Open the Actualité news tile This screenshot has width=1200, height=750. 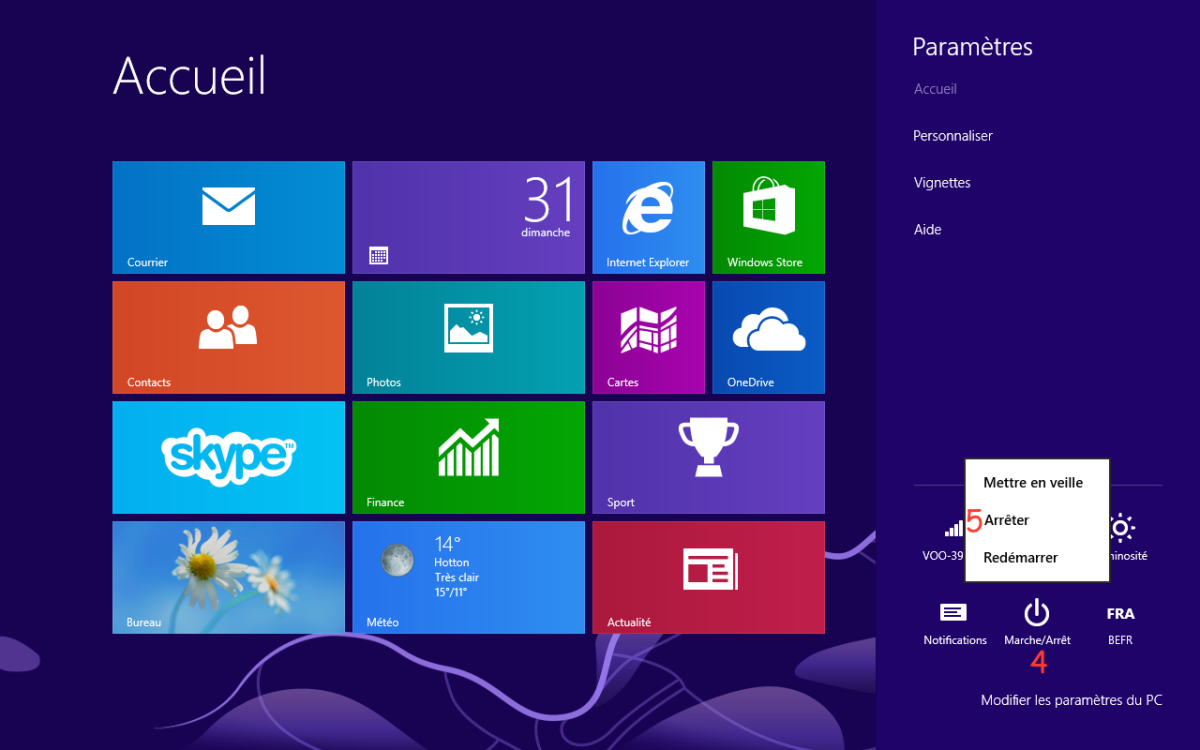click(x=708, y=577)
